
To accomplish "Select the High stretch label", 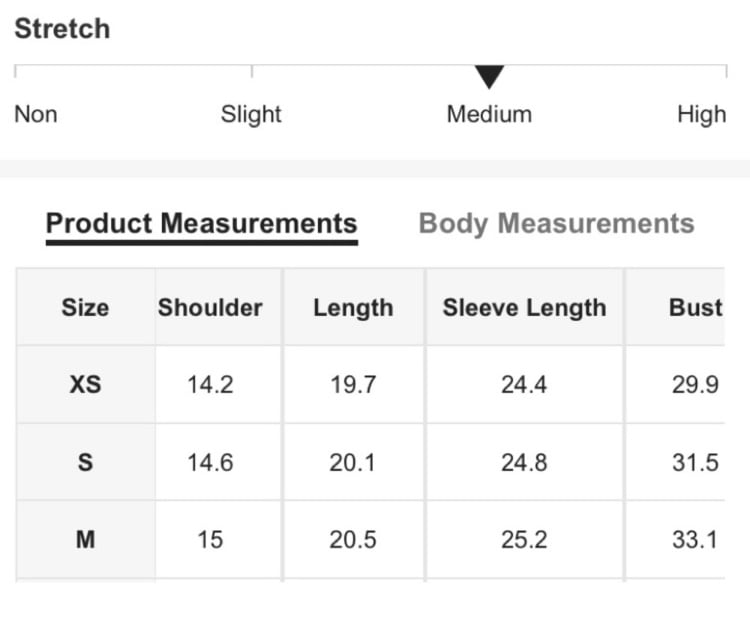I will coord(702,115).
